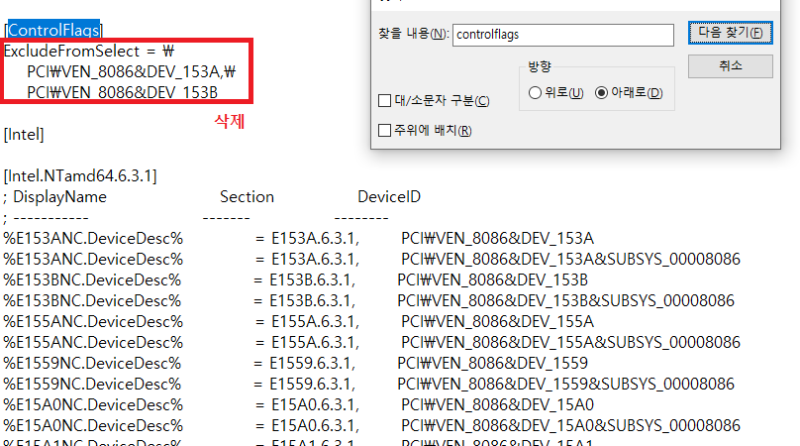This screenshot has width=800, height=446.
Task: Select the 위로 (Up) direction radio button
Action: click(535, 93)
